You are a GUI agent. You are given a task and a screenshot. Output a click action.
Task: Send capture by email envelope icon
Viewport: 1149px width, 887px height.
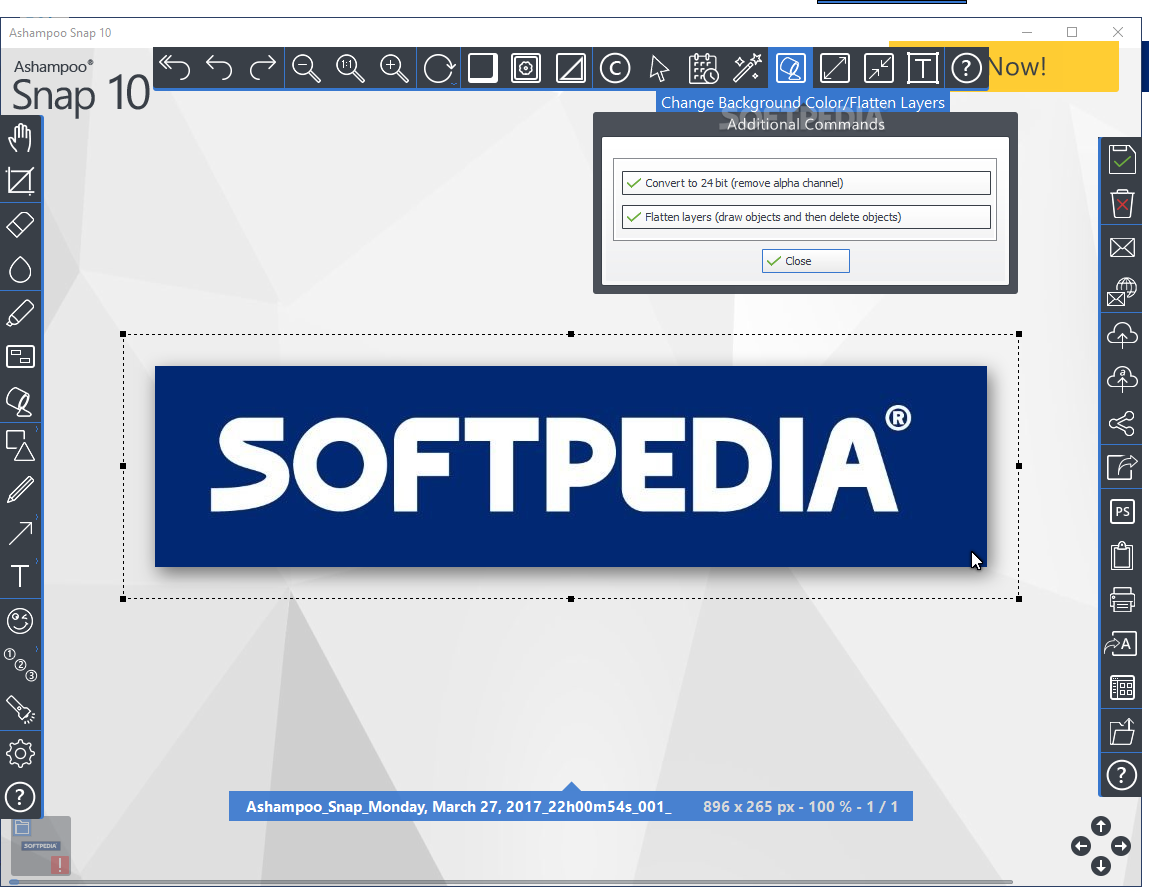(x=1122, y=247)
